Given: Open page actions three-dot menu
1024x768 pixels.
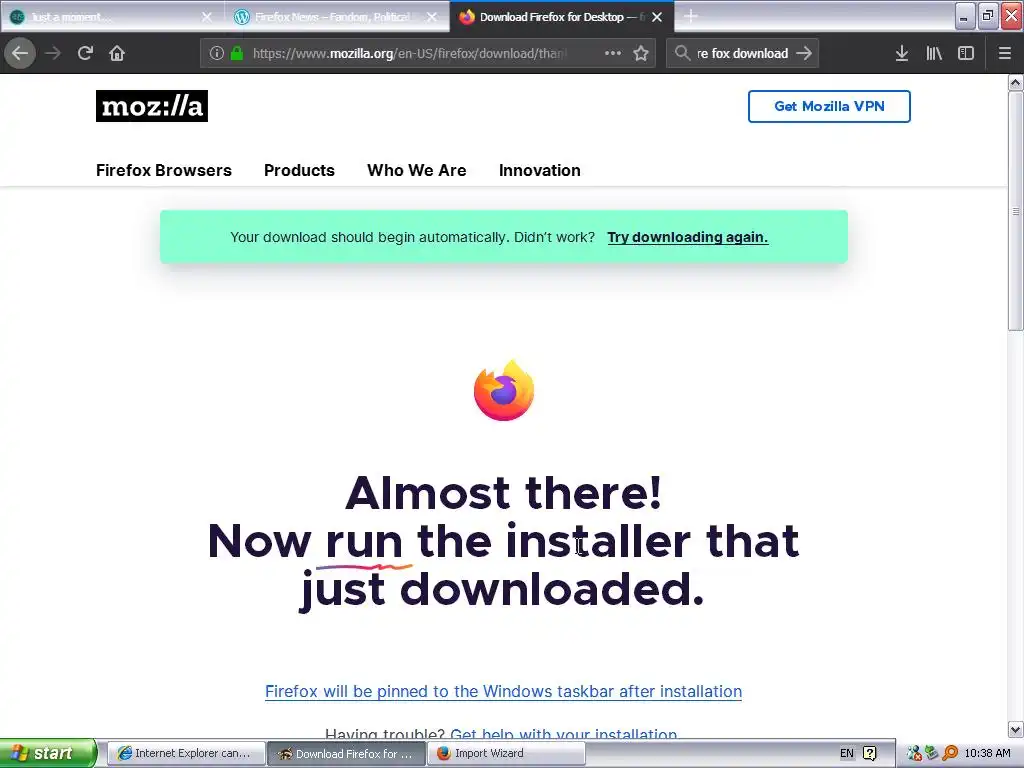Looking at the screenshot, I should click(613, 53).
